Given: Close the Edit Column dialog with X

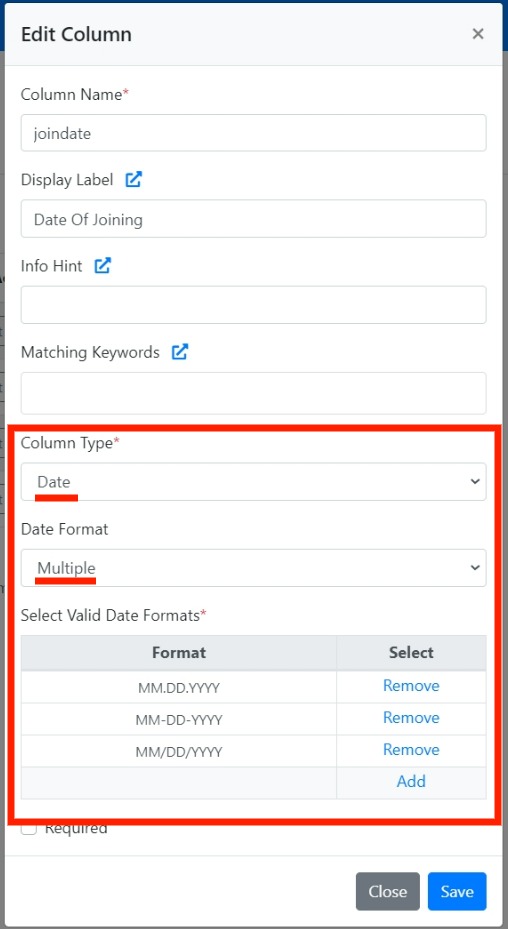Looking at the screenshot, I should [x=478, y=34].
